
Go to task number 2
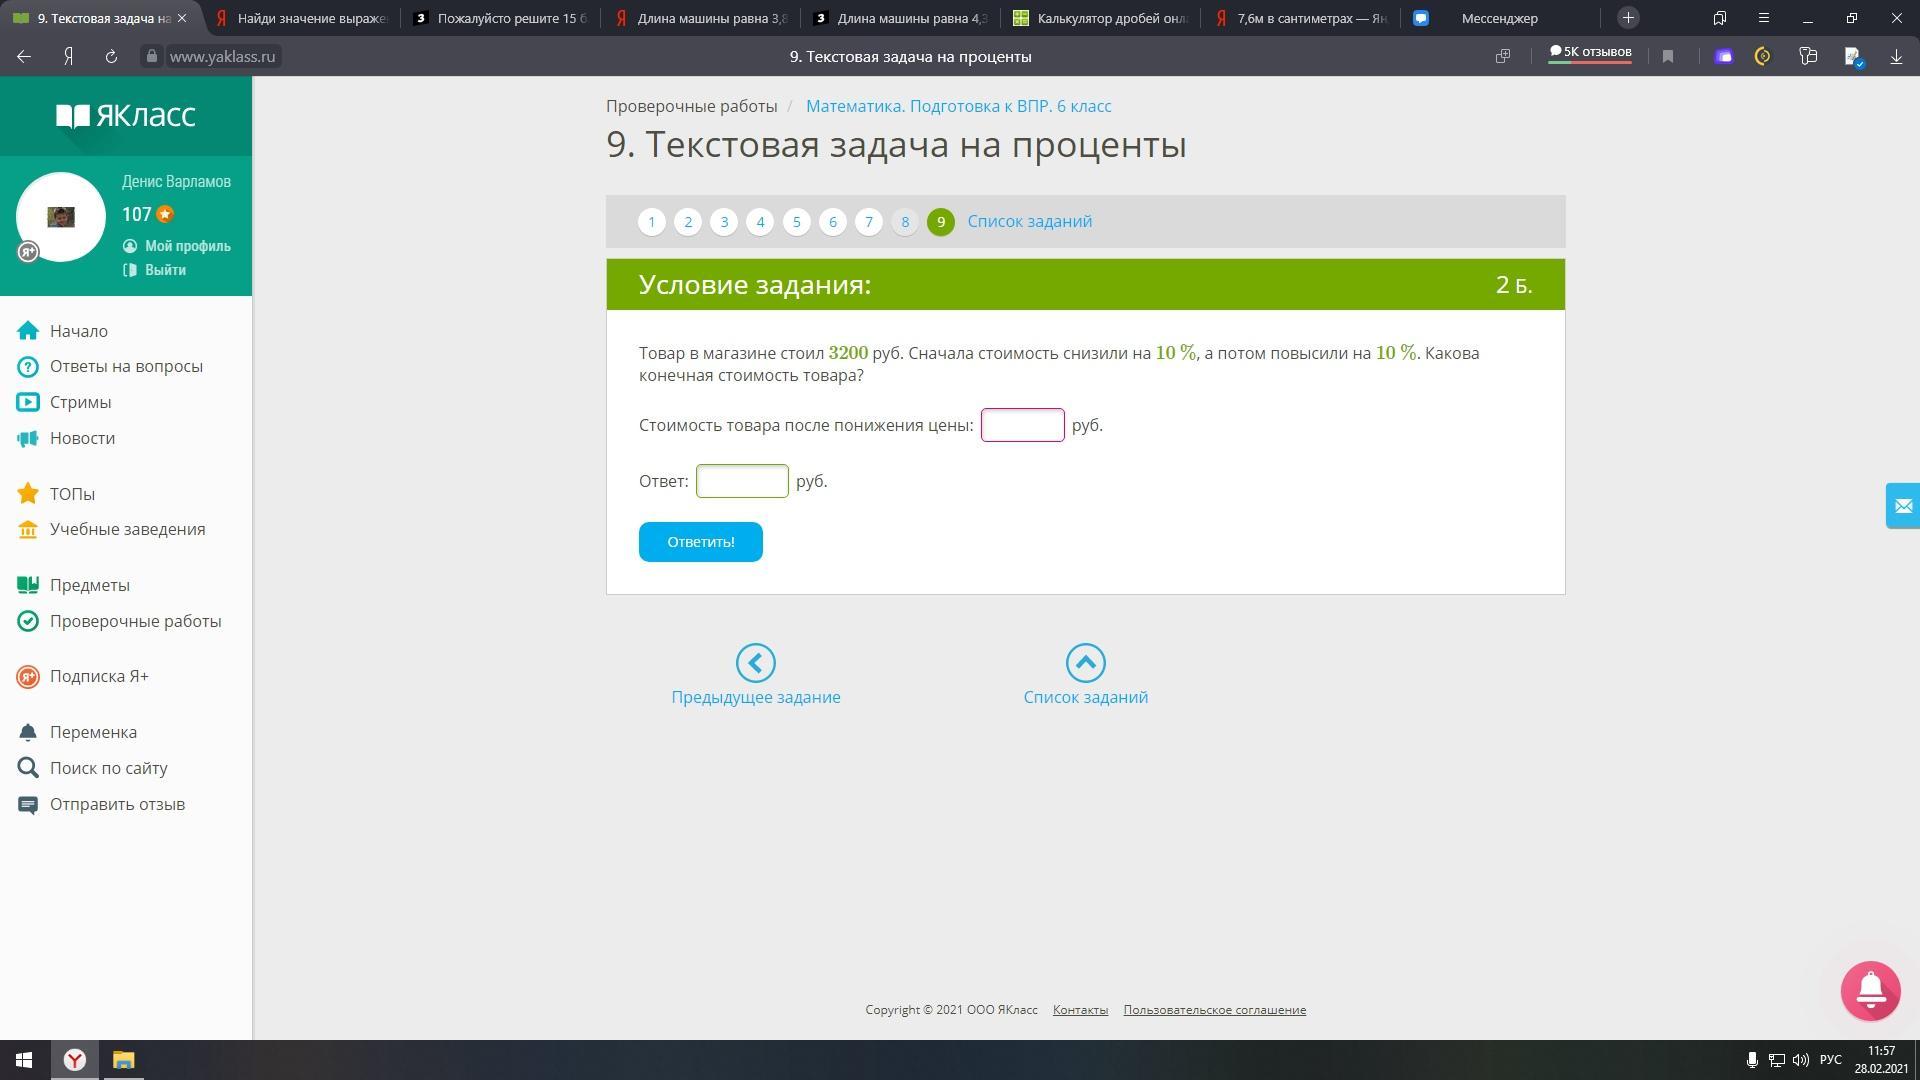pos(688,222)
